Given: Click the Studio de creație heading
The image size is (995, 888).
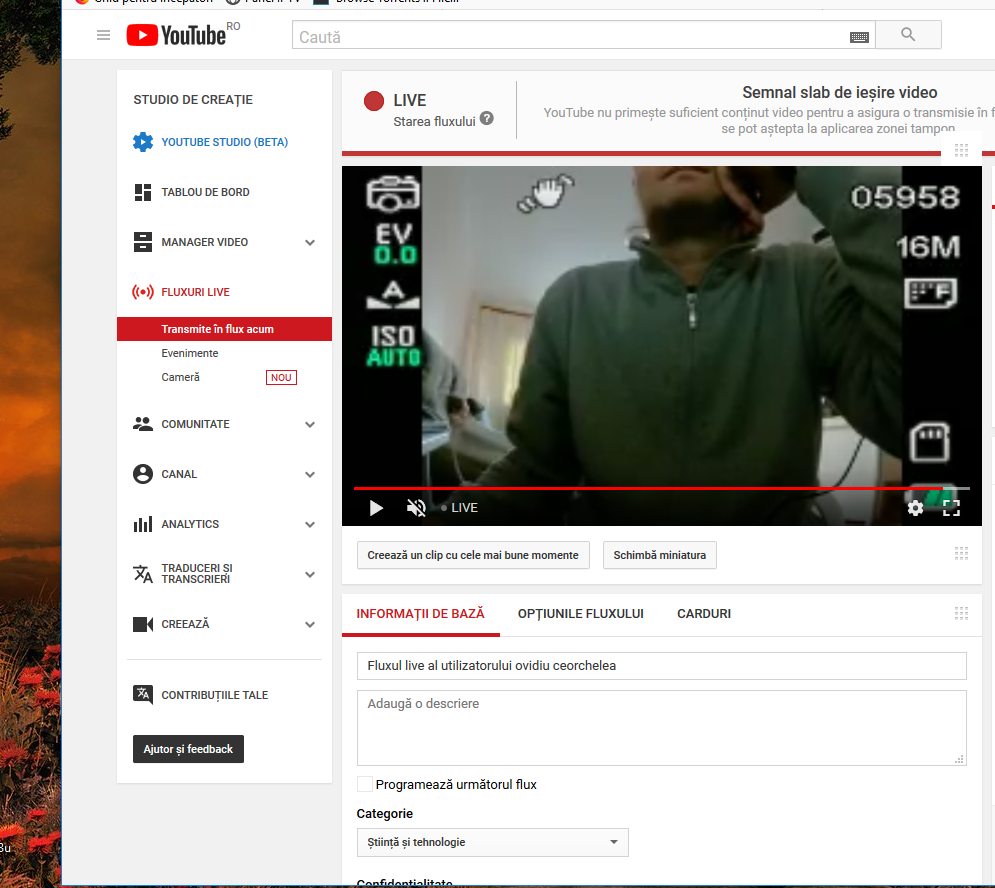Looking at the screenshot, I should tap(193, 100).
